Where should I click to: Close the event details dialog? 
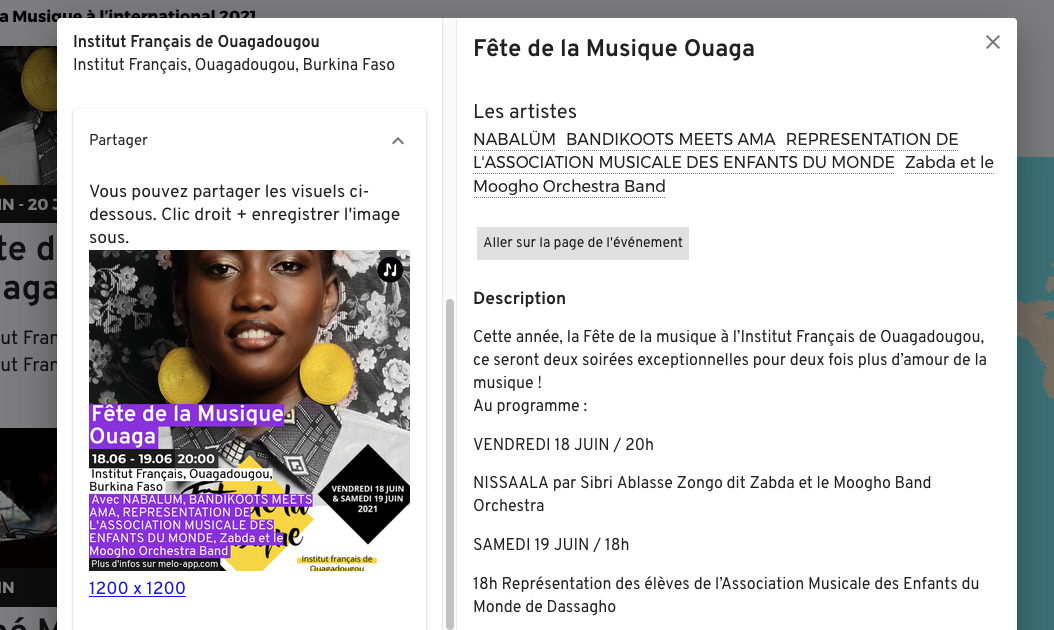(992, 42)
